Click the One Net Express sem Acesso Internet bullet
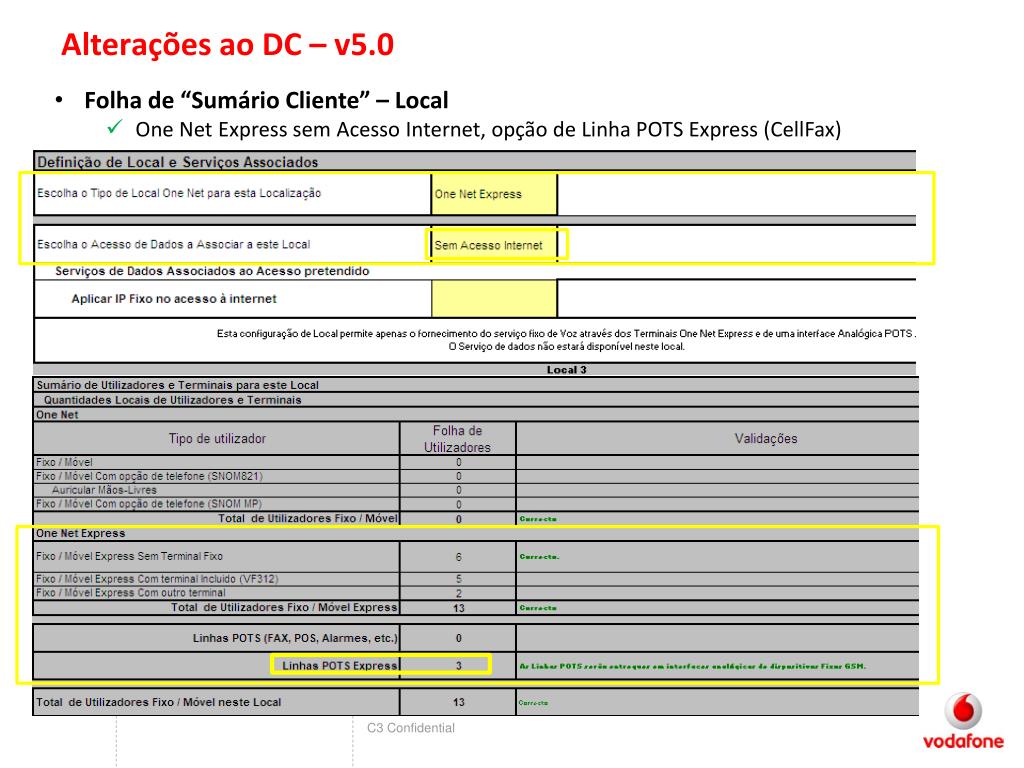1024x768 pixels. [488, 129]
